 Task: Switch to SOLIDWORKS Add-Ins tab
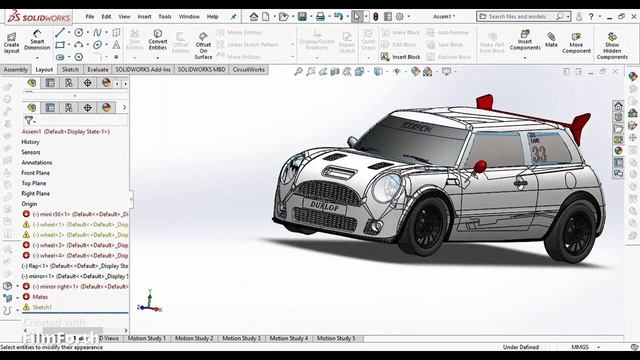click(143, 70)
